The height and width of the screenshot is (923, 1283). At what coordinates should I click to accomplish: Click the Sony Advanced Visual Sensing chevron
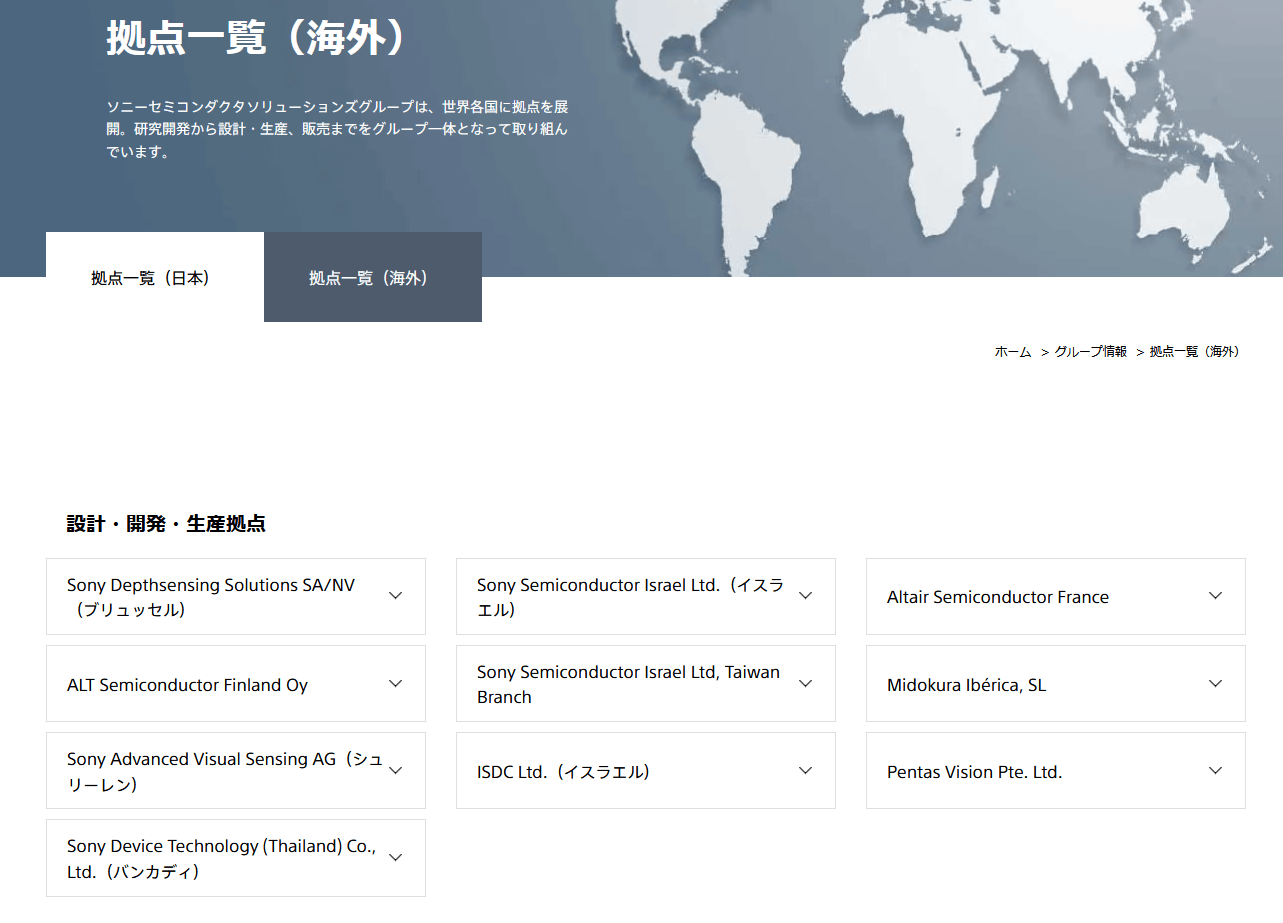coord(395,771)
